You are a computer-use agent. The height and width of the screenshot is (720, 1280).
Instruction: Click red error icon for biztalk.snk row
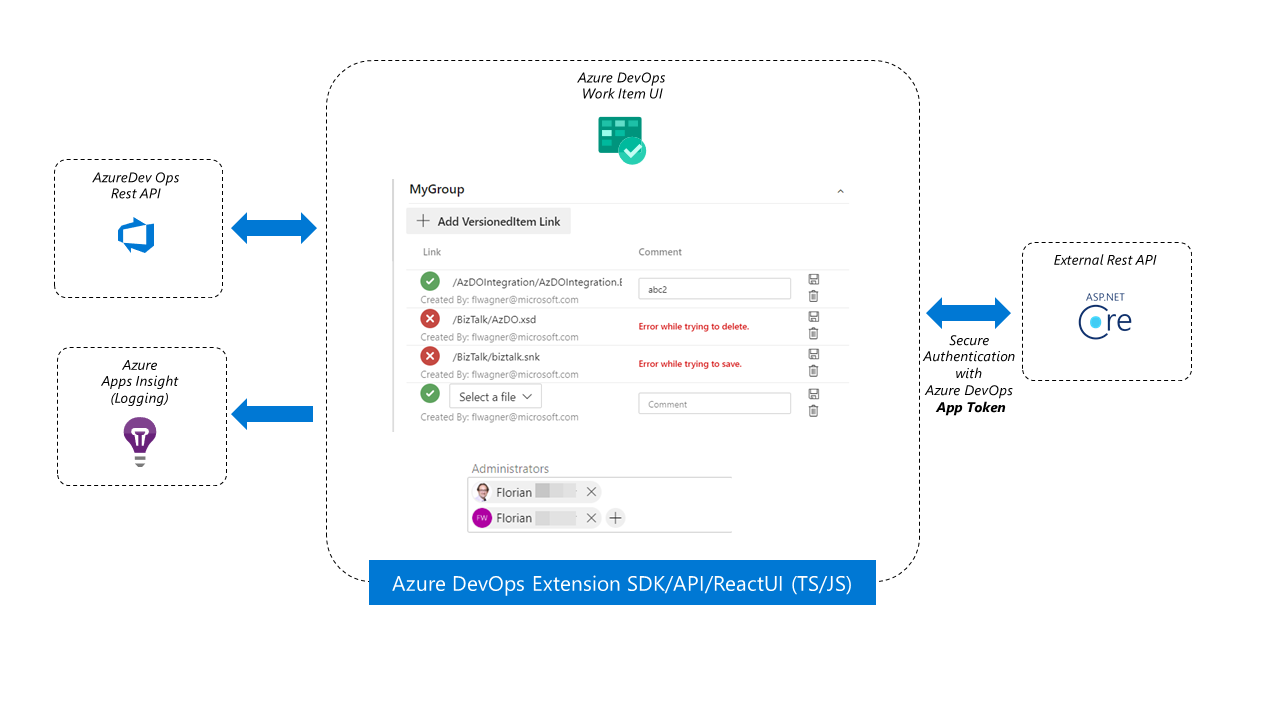pos(430,356)
